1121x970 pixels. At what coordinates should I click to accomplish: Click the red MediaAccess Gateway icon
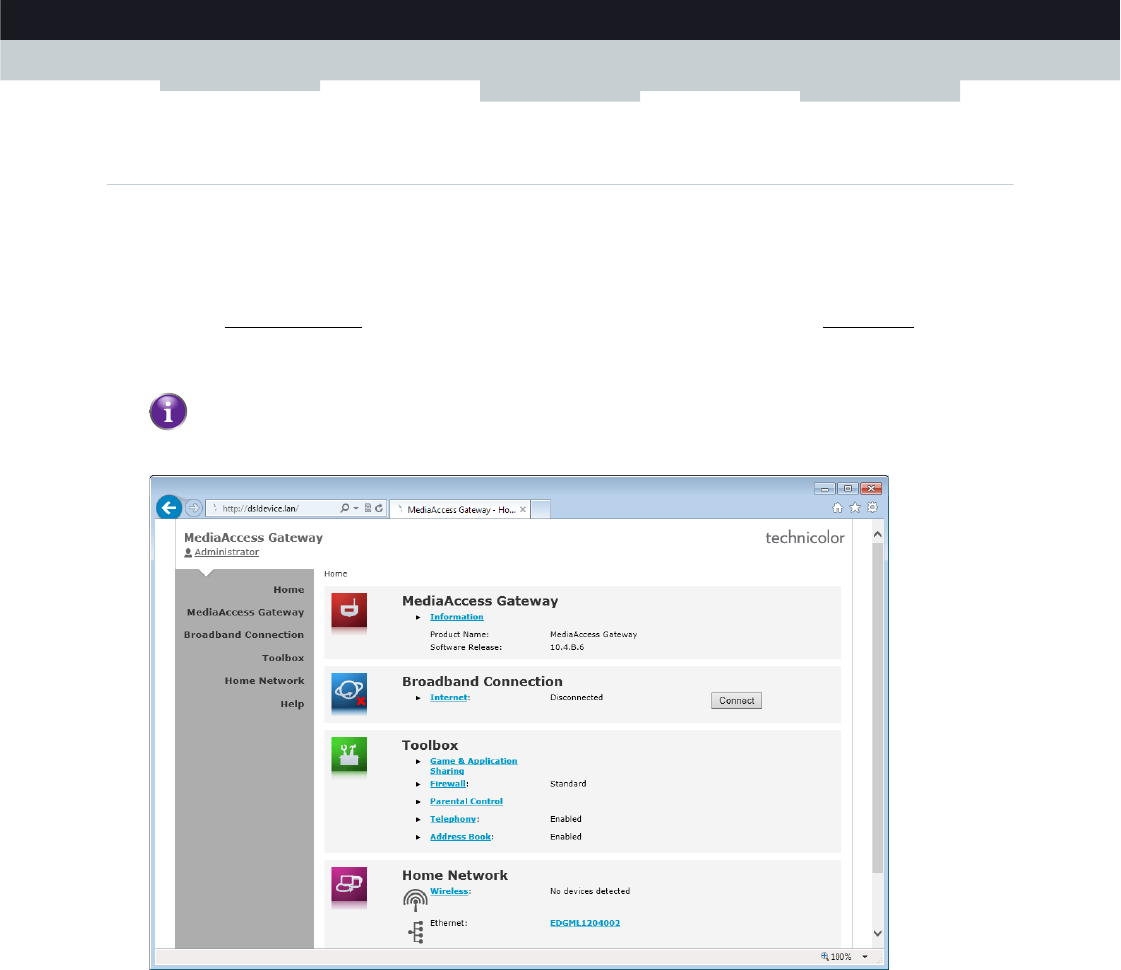click(x=349, y=610)
